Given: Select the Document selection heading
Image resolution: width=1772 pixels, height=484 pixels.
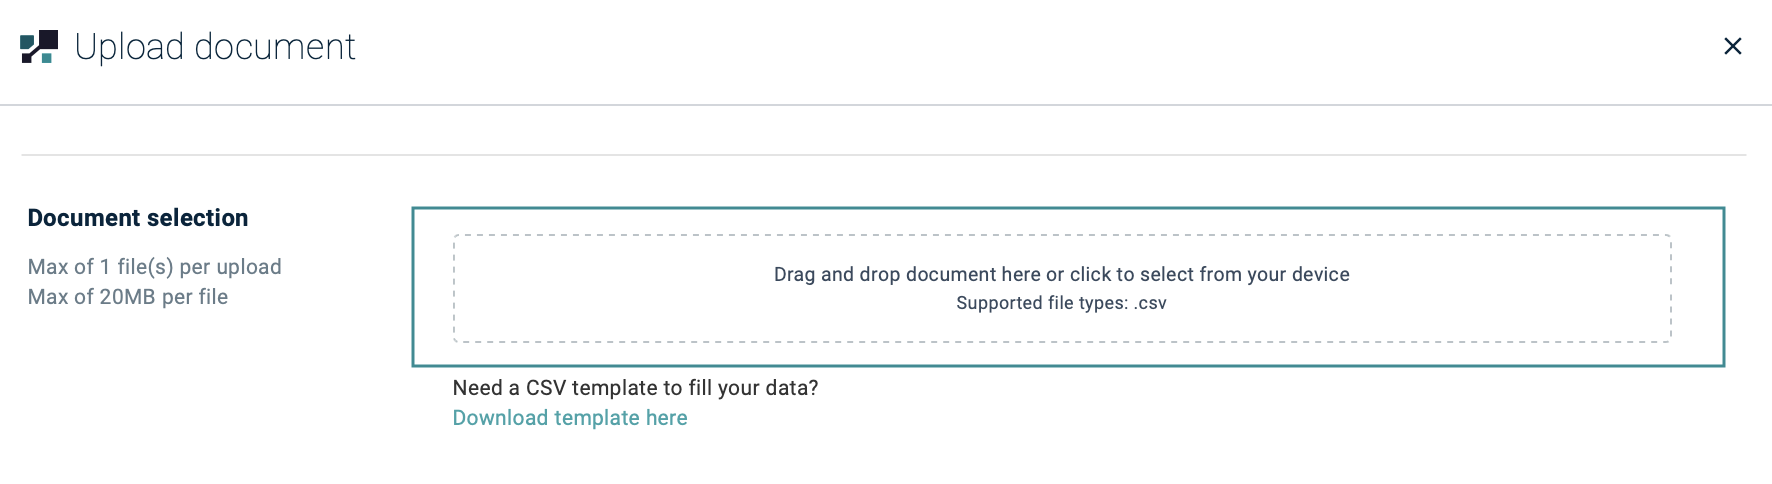Looking at the screenshot, I should coord(138,218).
